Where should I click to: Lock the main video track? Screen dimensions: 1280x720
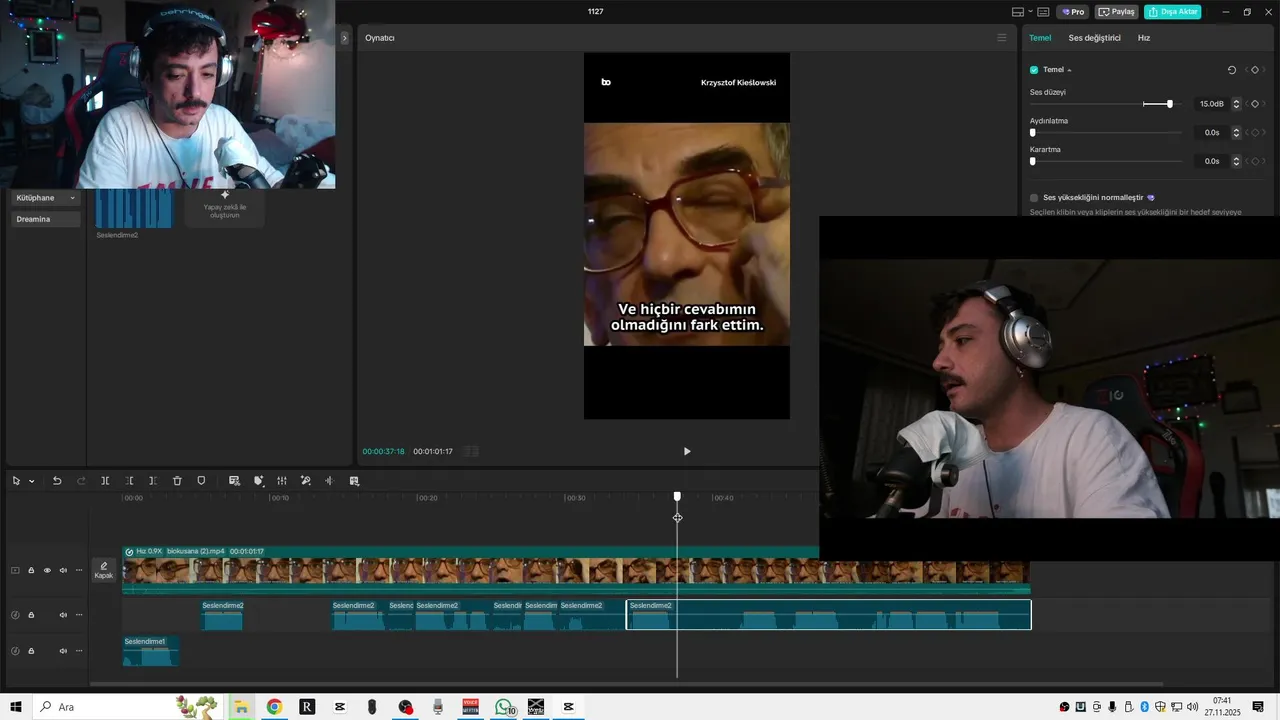[x=31, y=570]
